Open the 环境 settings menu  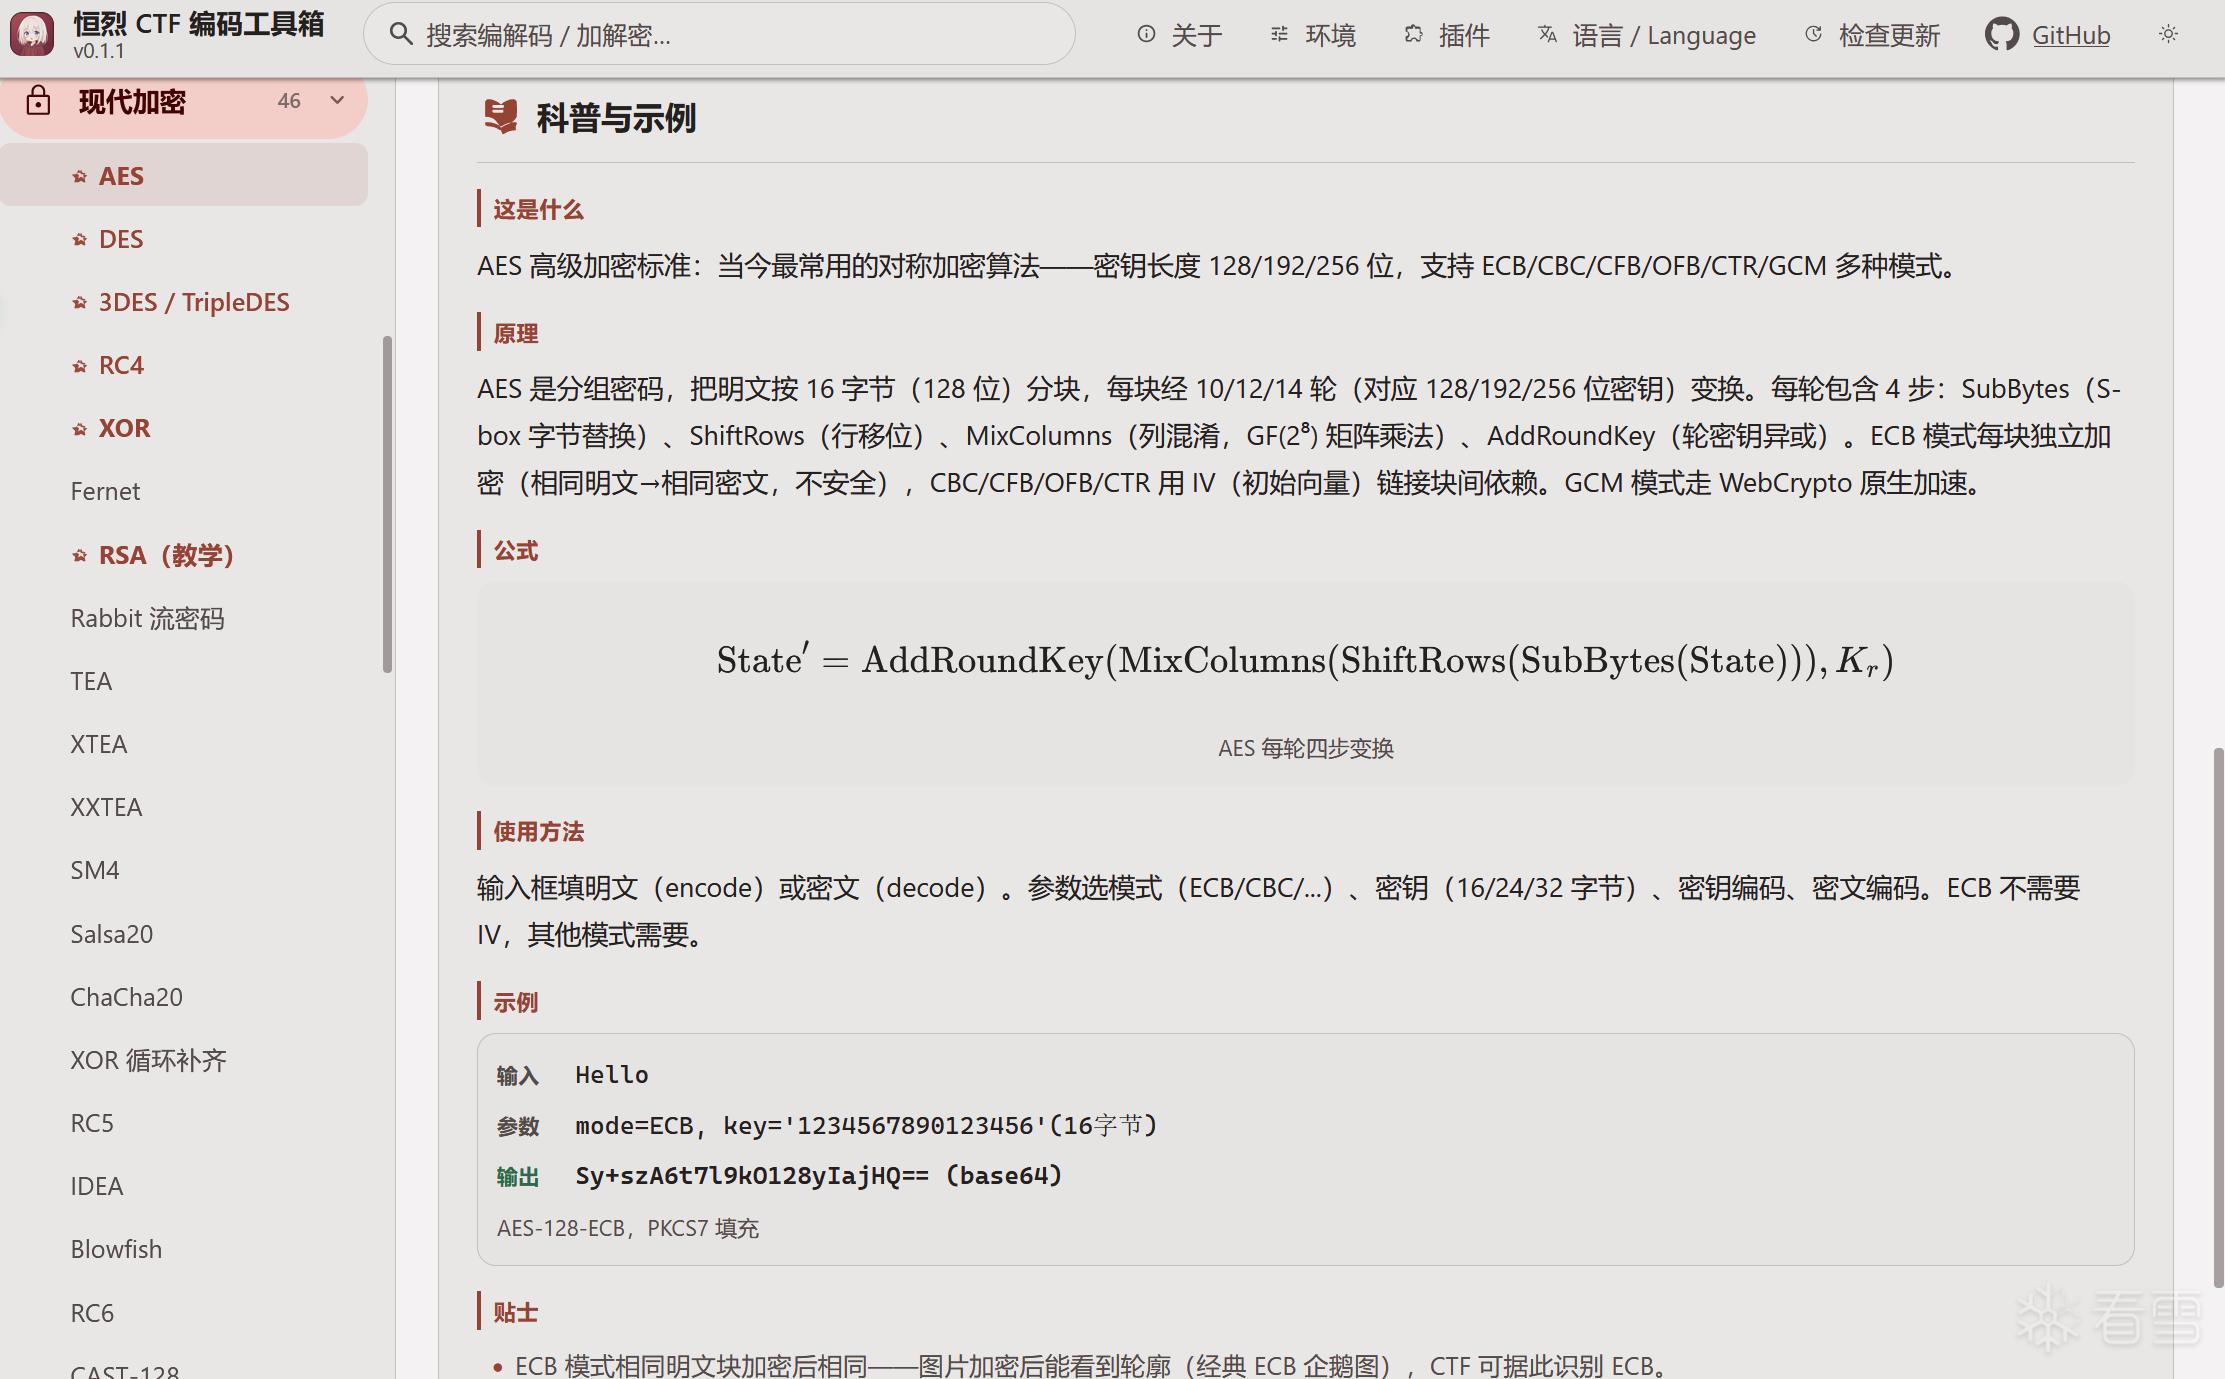[1313, 34]
